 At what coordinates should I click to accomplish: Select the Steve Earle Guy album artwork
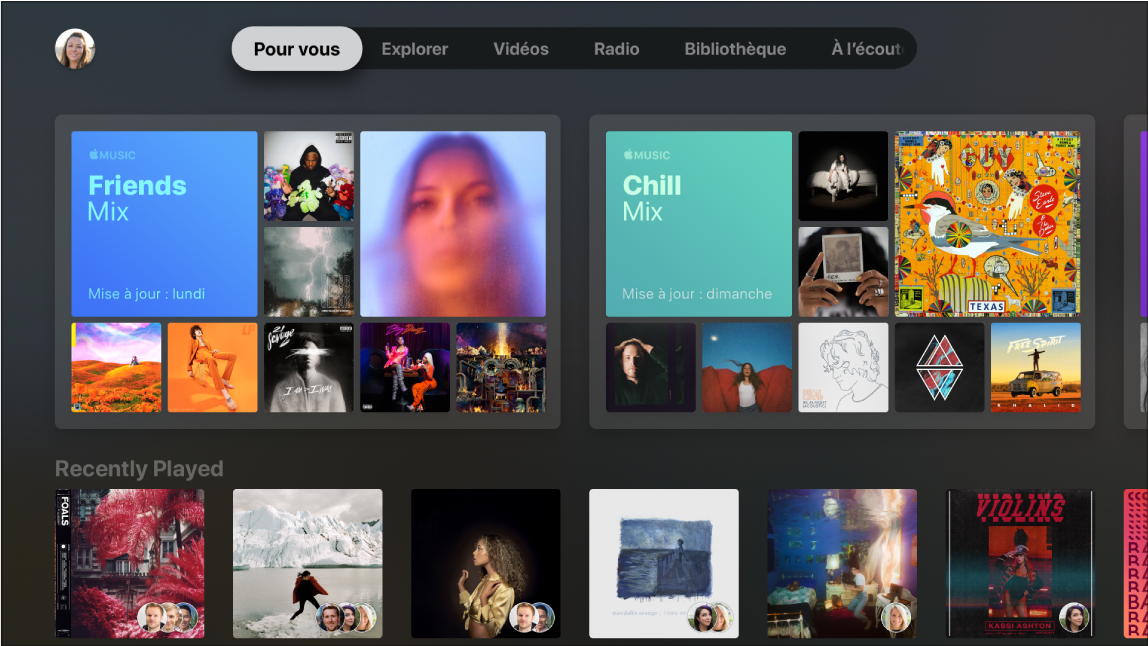(x=988, y=222)
